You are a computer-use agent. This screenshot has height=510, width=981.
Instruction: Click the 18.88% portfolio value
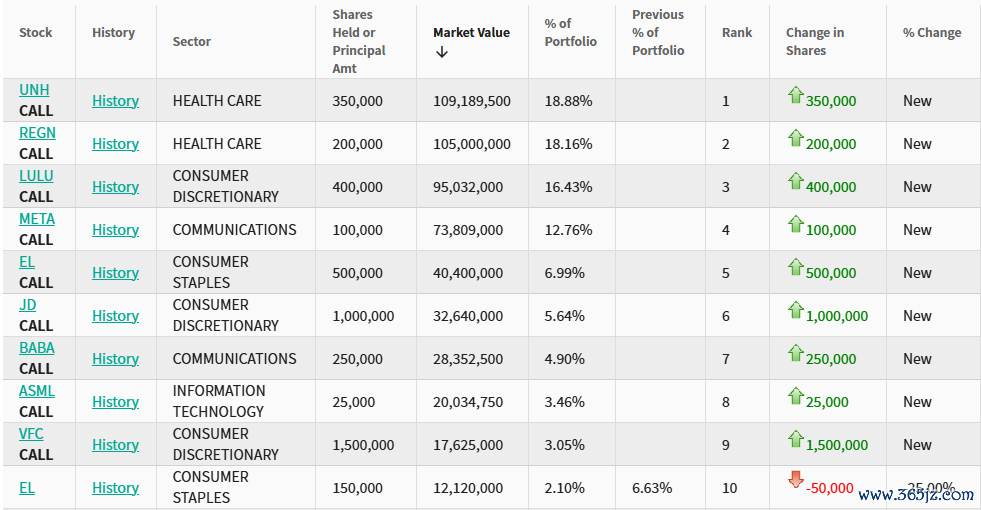pos(568,101)
